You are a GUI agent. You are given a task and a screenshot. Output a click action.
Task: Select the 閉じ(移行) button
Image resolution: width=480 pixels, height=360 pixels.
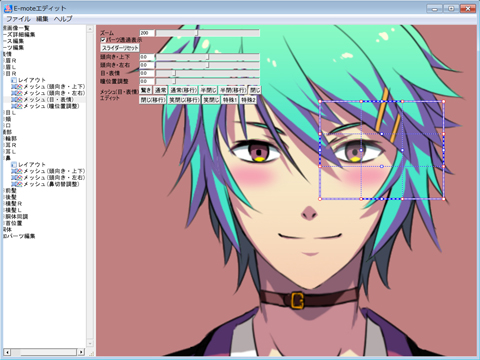pyautogui.click(x=153, y=100)
